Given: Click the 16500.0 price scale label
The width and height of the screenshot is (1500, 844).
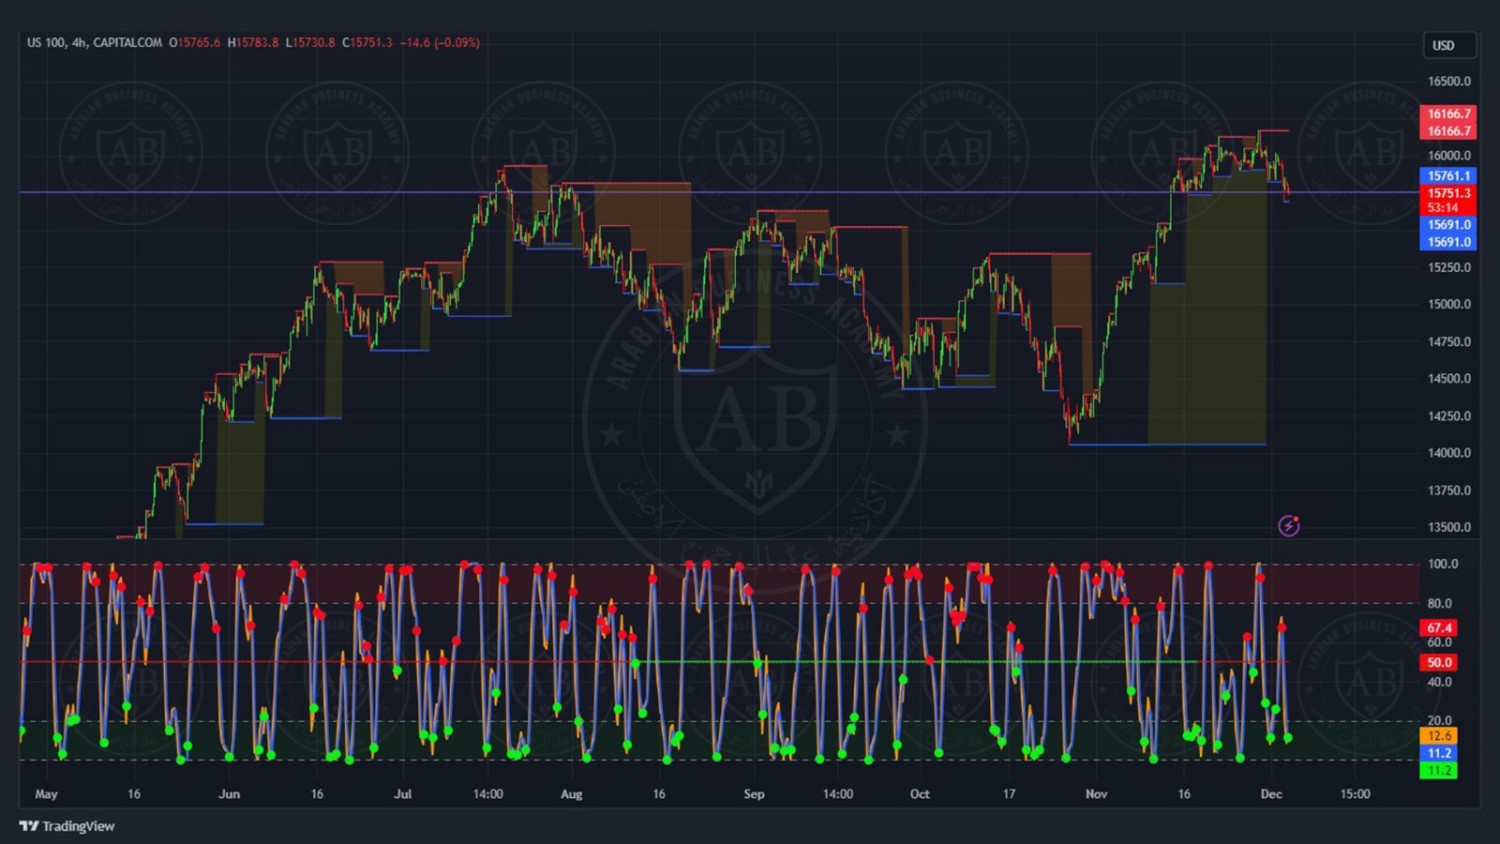Looking at the screenshot, I should [1449, 82].
